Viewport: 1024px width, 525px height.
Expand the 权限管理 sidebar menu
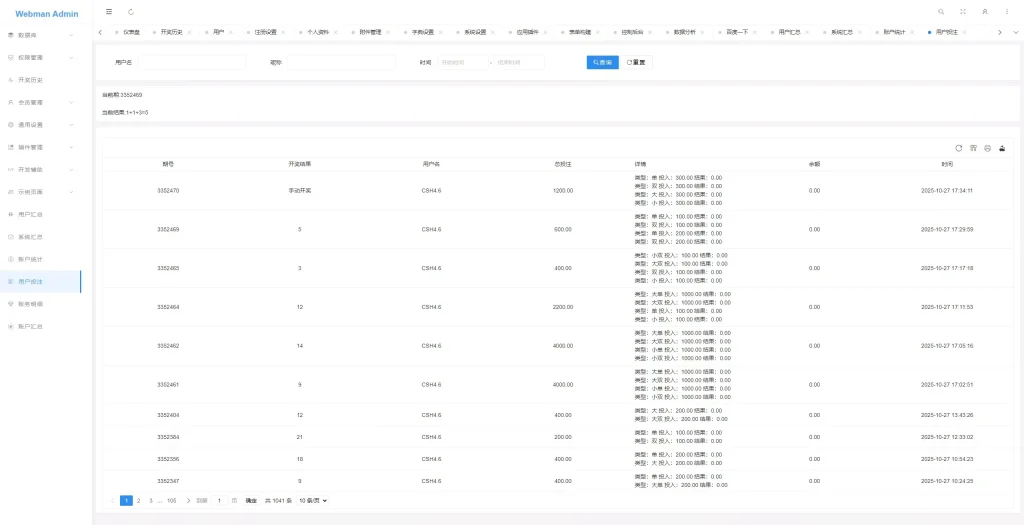tap(40, 57)
